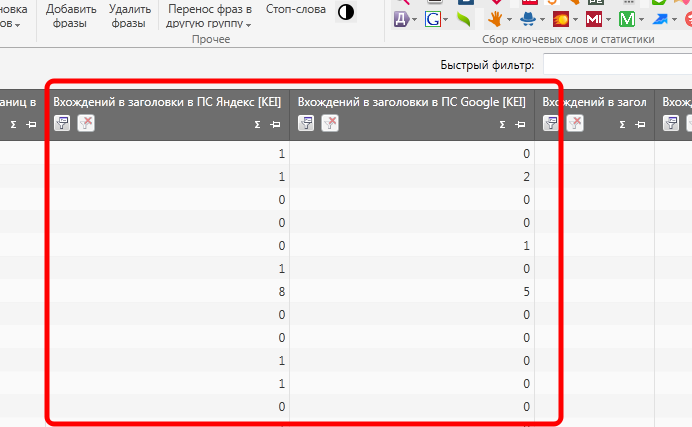Click the green leaf toolbar icon
Screen dimensions: 692x427
463,19
